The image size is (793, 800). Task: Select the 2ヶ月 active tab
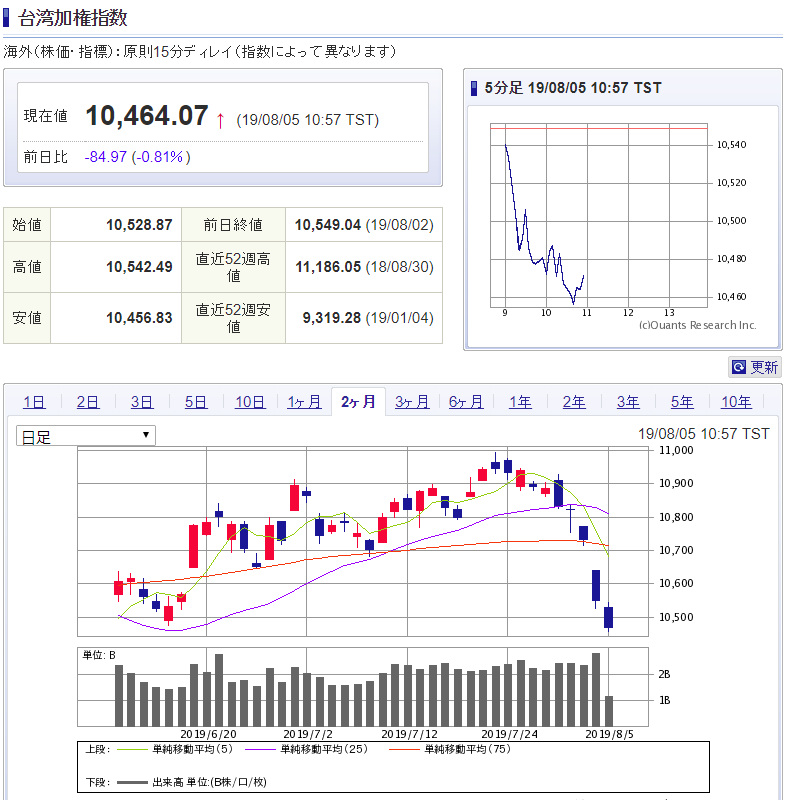358,402
